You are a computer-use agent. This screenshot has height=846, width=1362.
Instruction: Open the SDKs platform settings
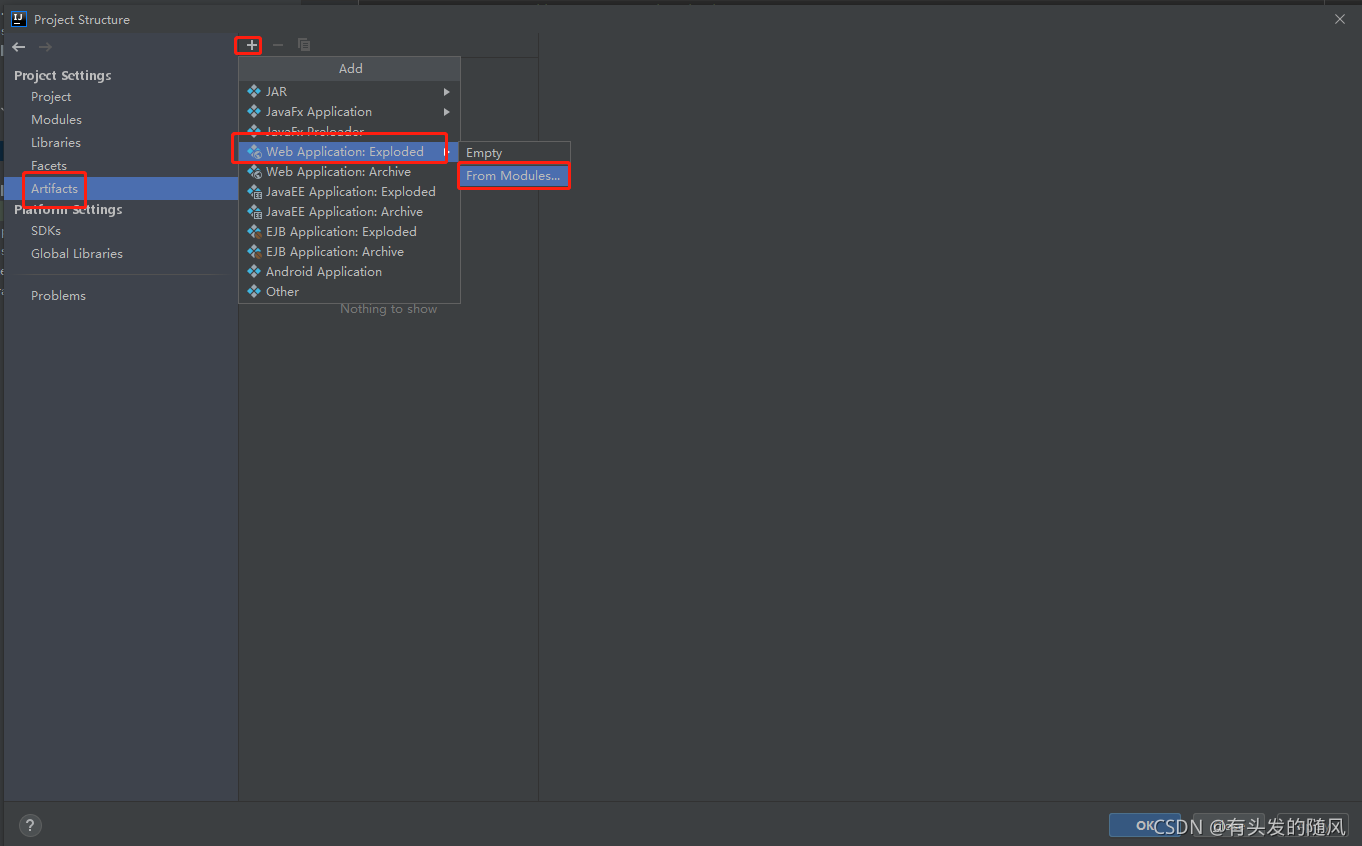pos(46,231)
